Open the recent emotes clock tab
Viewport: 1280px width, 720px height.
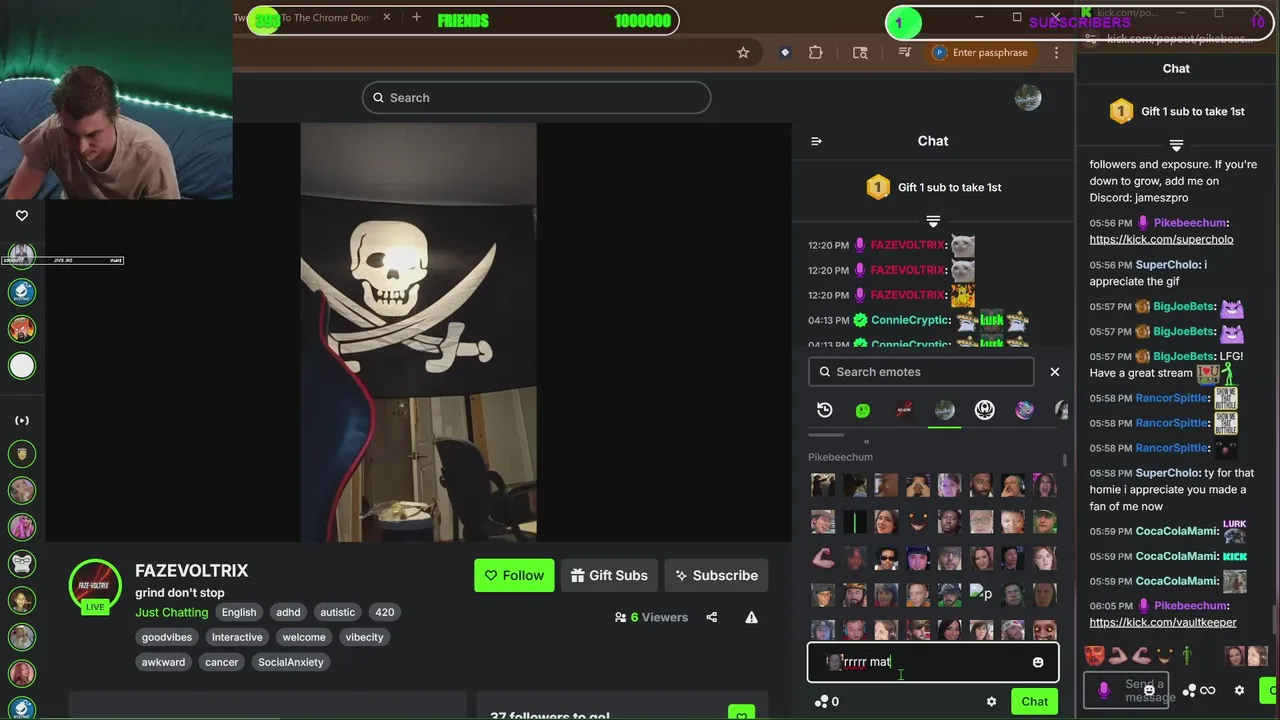[824, 410]
